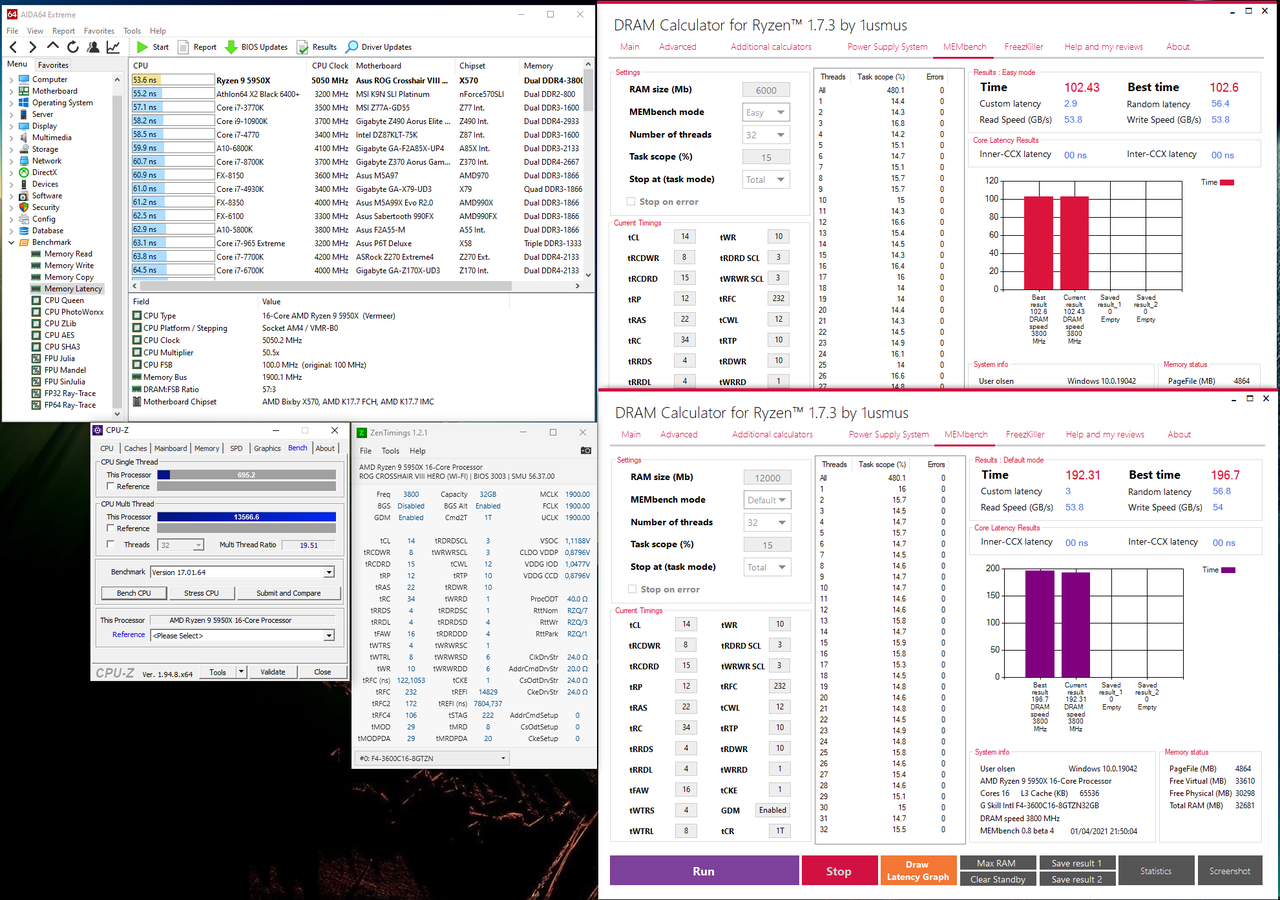Select the DirectX node in AIDA64

point(44,172)
